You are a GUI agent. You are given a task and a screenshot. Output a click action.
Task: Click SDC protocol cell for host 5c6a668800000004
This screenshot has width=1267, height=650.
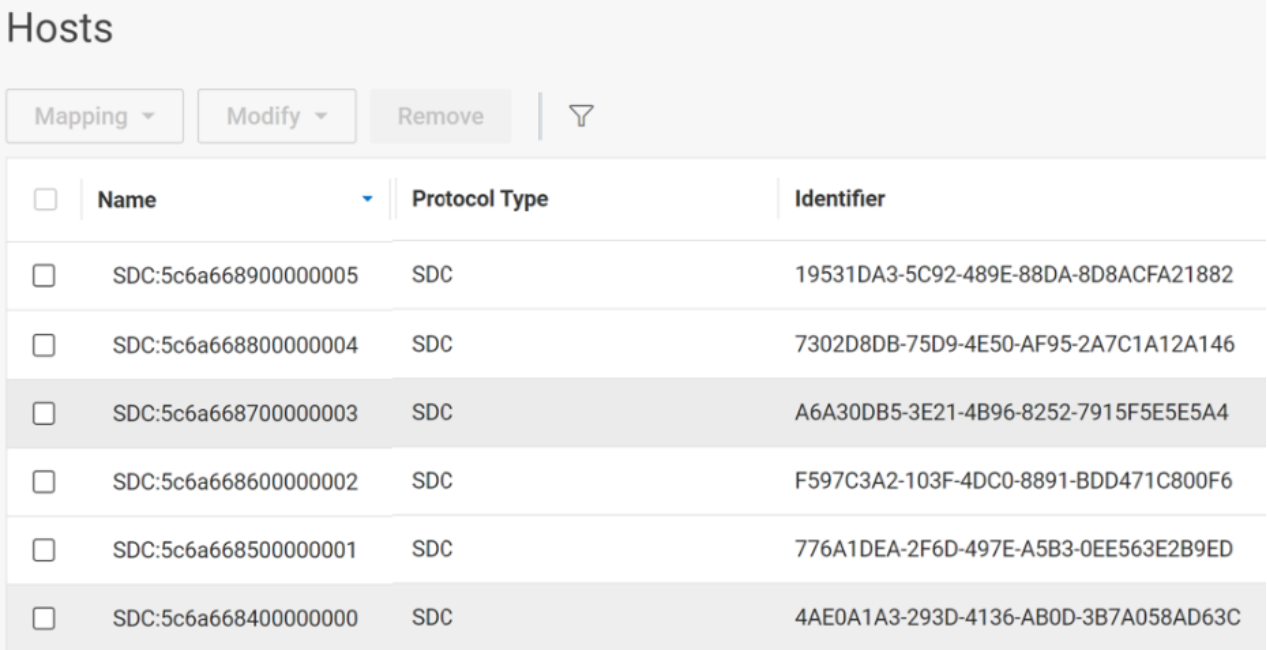tap(432, 344)
